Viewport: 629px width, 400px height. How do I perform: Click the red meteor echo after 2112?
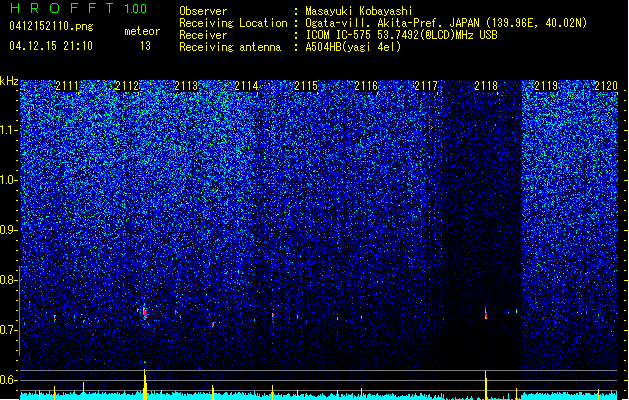tap(145, 313)
